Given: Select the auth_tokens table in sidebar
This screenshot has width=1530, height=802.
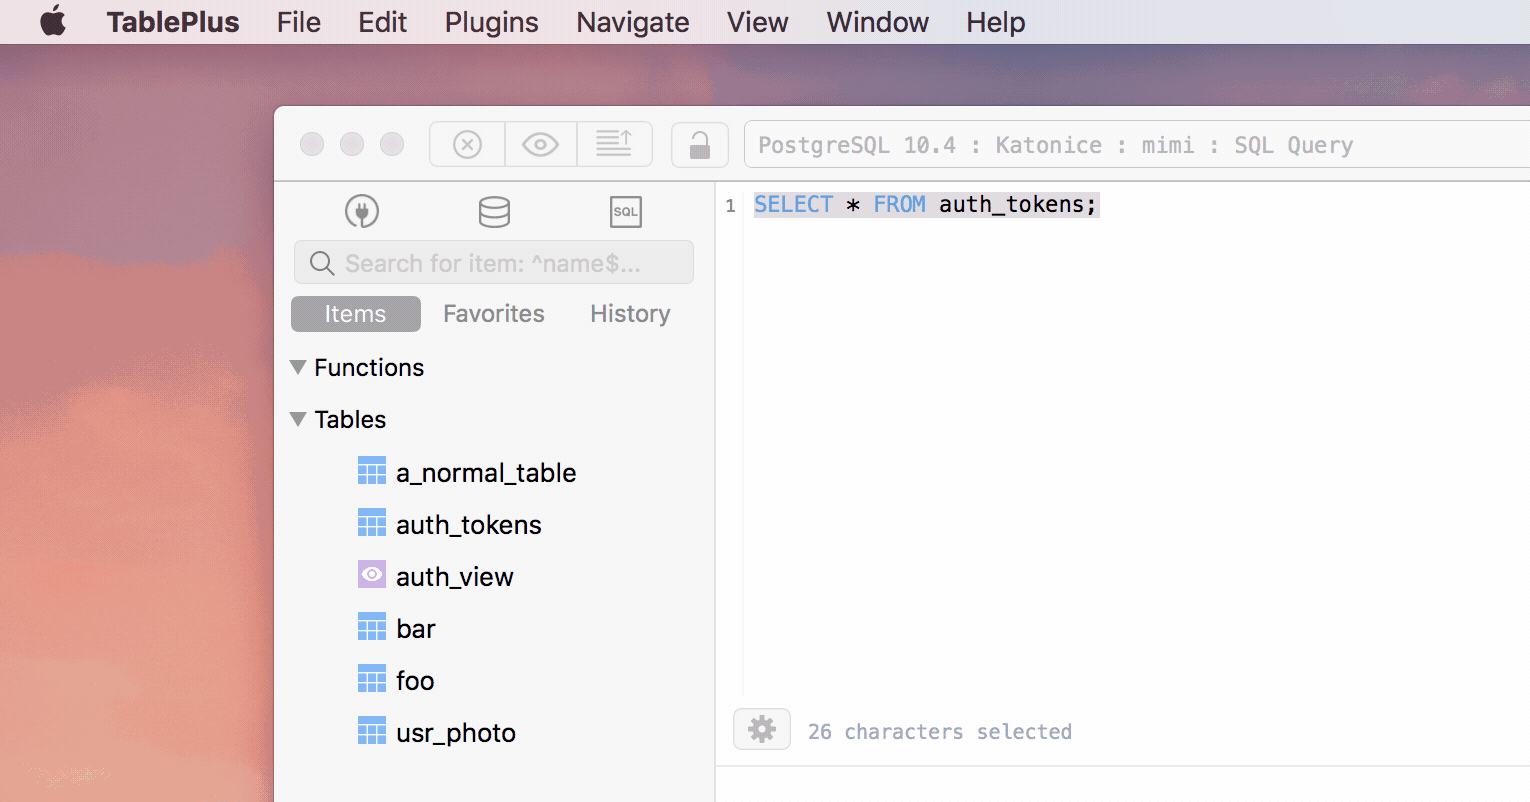Looking at the screenshot, I should pos(468,525).
